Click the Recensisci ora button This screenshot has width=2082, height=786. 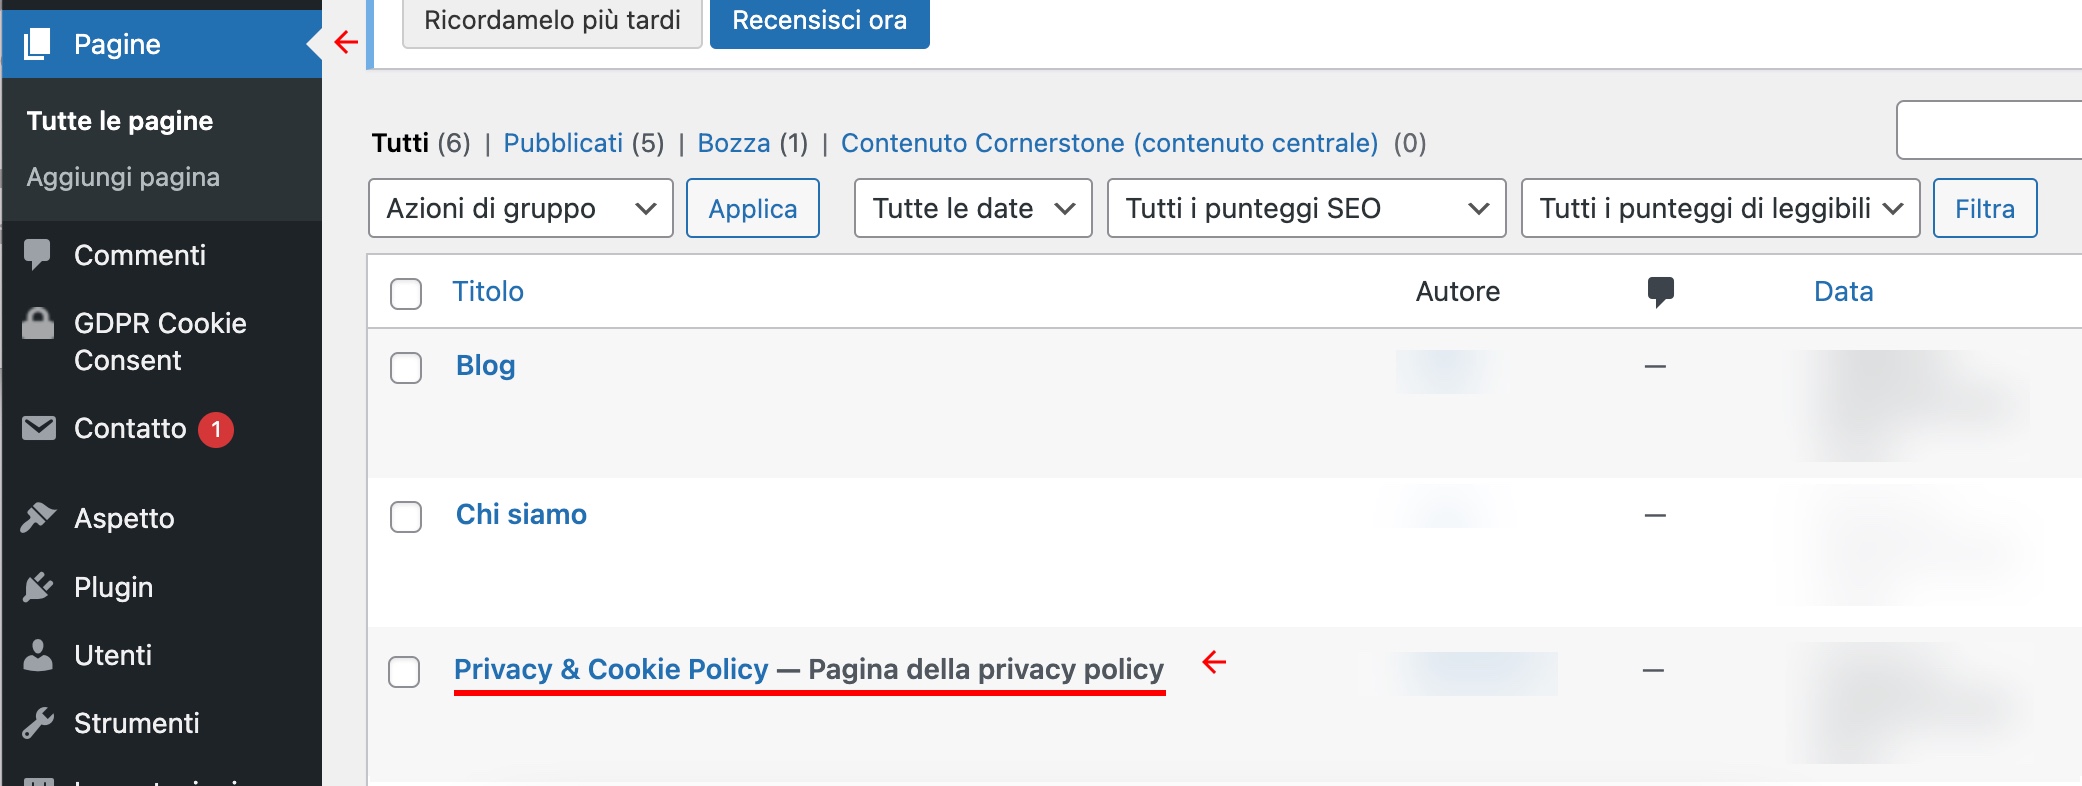pos(820,21)
